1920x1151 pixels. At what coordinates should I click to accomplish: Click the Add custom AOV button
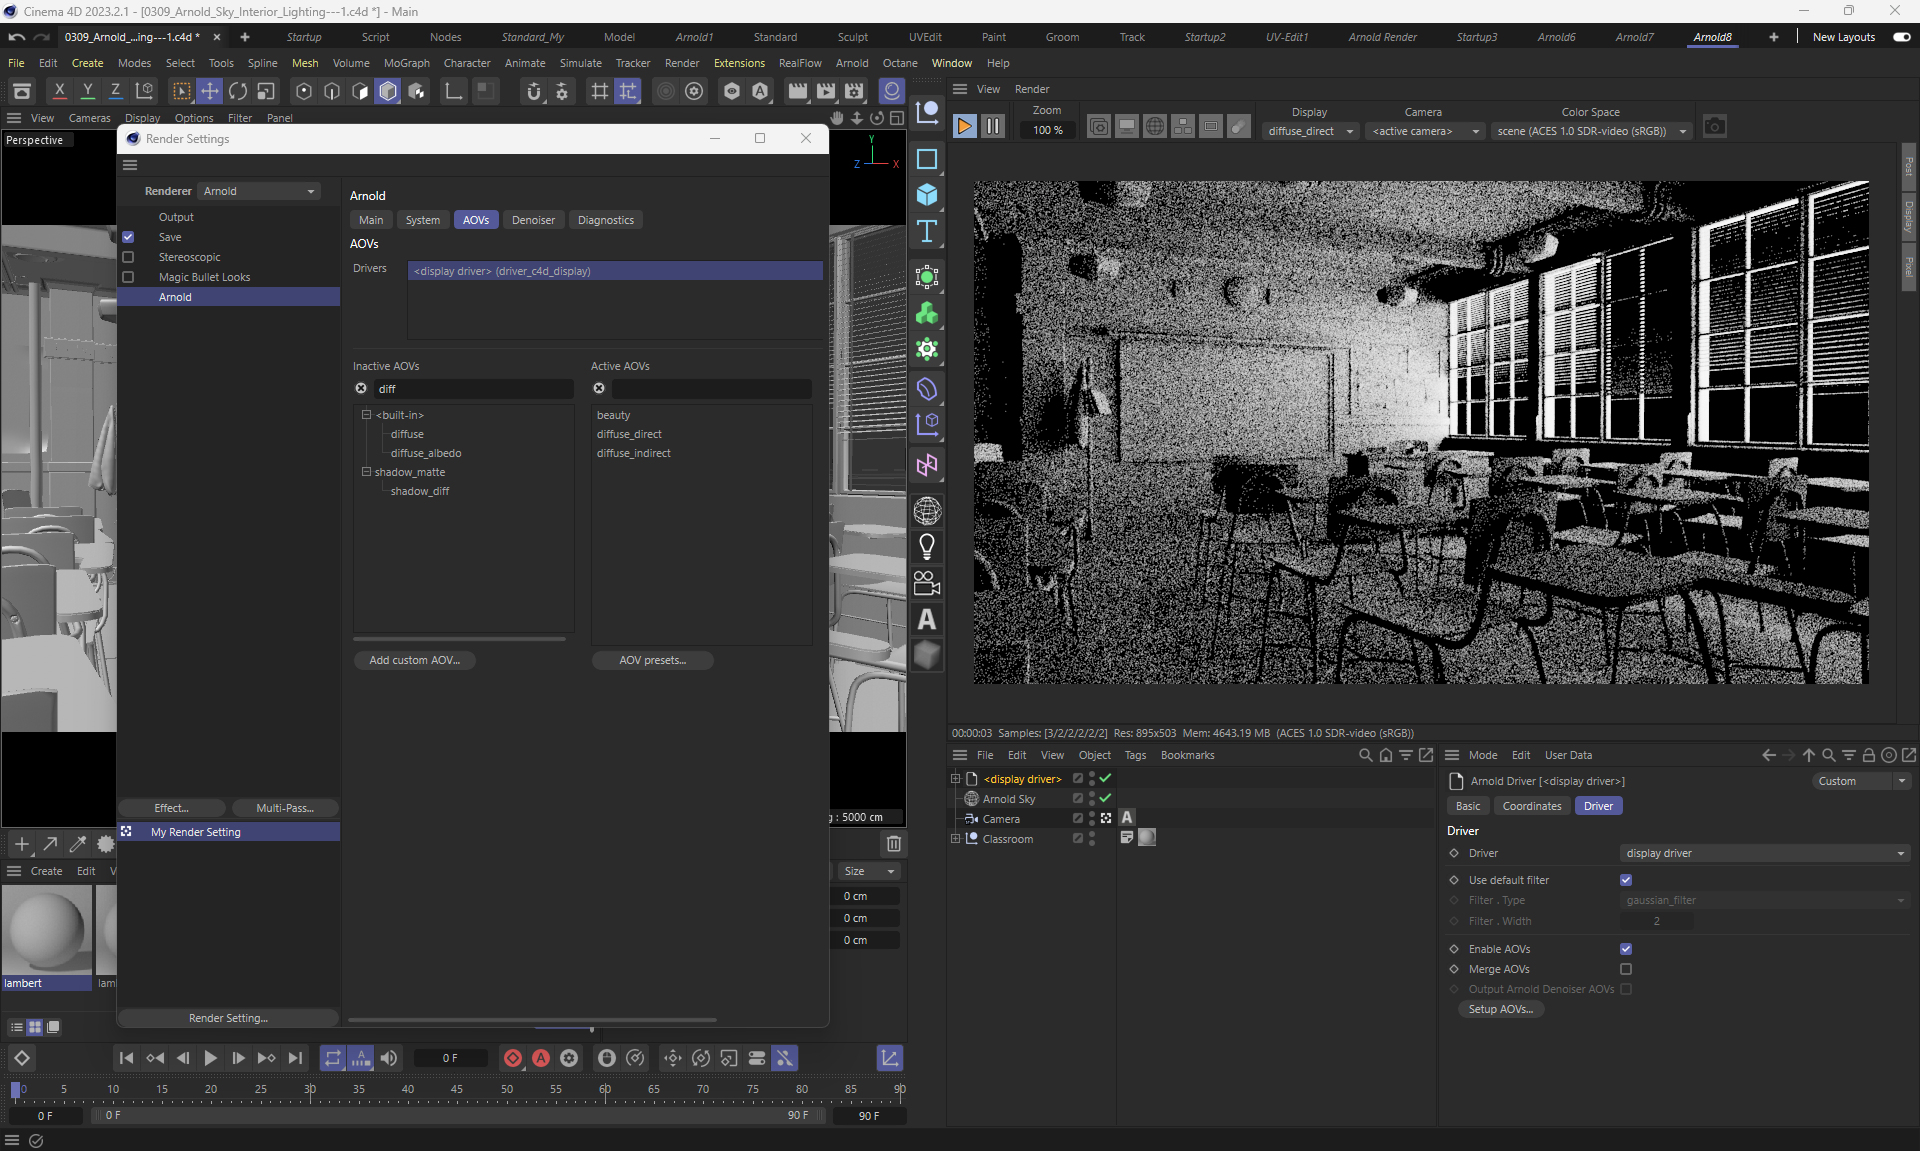pyautogui.click(x=414, y=660)
